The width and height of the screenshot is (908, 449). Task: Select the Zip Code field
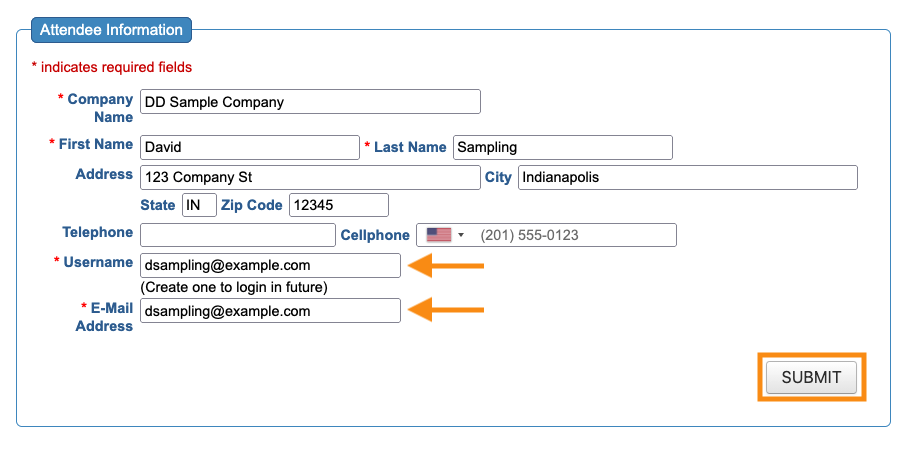click(x=338, y=205)
